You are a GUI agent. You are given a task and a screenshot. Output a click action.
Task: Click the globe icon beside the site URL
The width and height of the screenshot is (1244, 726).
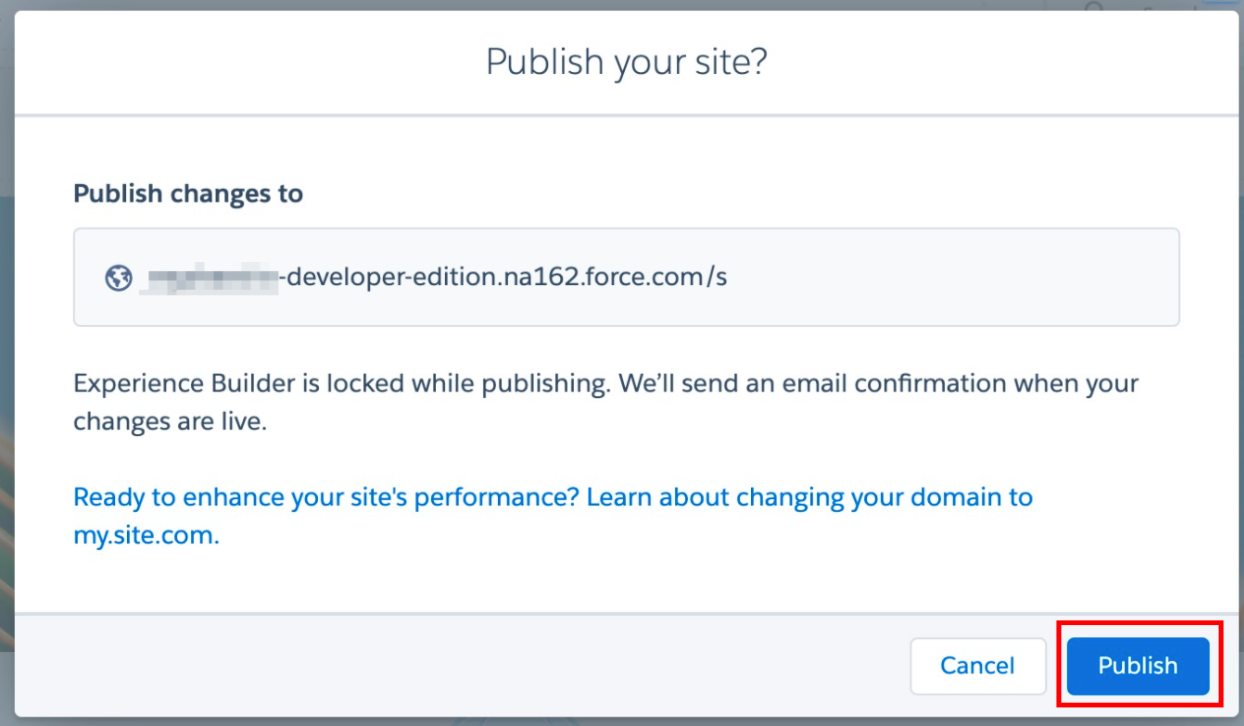pyautogui.click(x=118, y=277)
